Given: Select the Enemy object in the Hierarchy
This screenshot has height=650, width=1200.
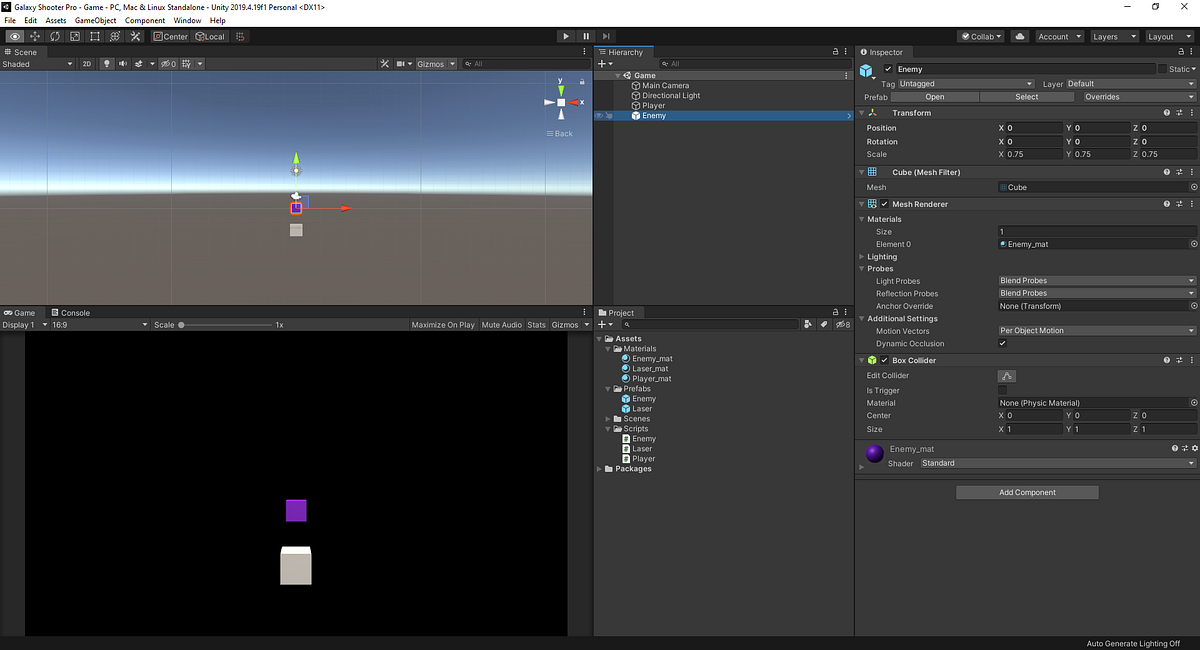Looking at the screenshot, I should [x=652, y=115].
